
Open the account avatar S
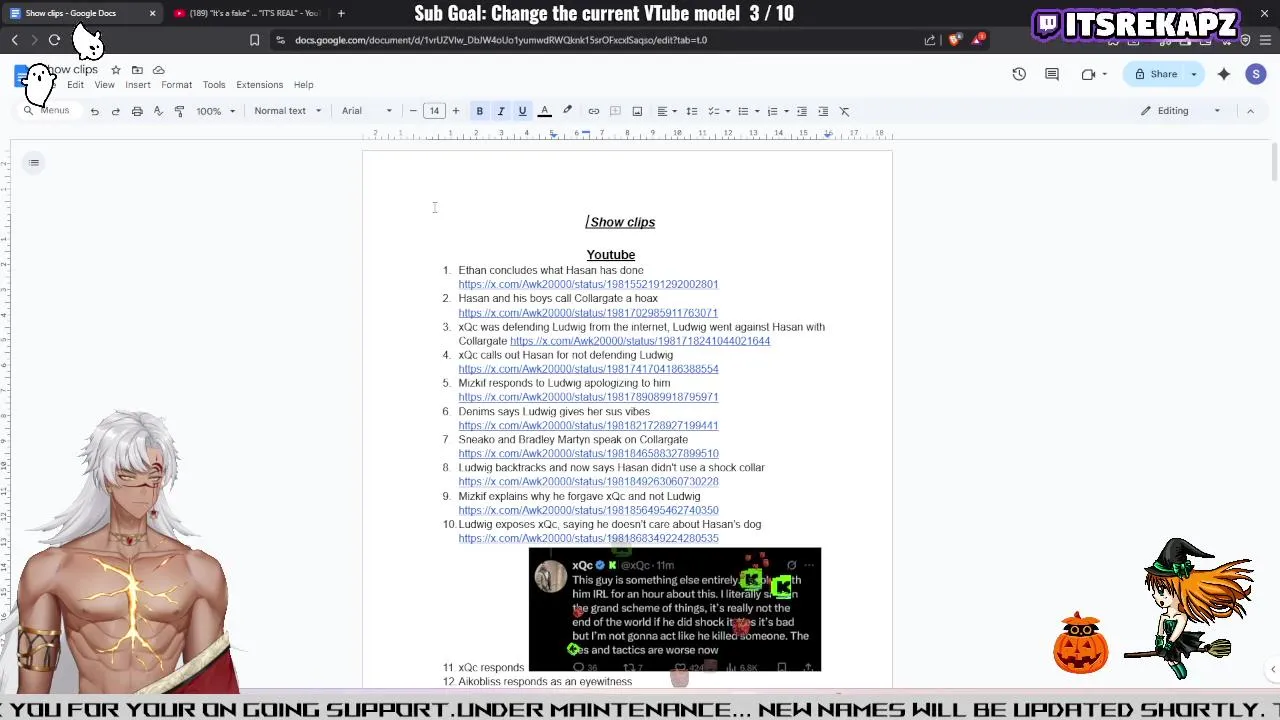pos(1256,74)
